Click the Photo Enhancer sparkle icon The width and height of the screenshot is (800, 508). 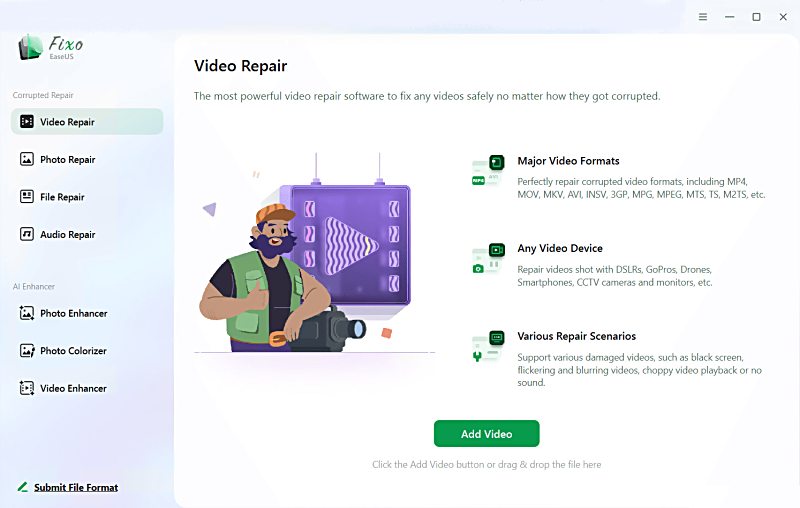pyautogui.click(x=27, y=313)
